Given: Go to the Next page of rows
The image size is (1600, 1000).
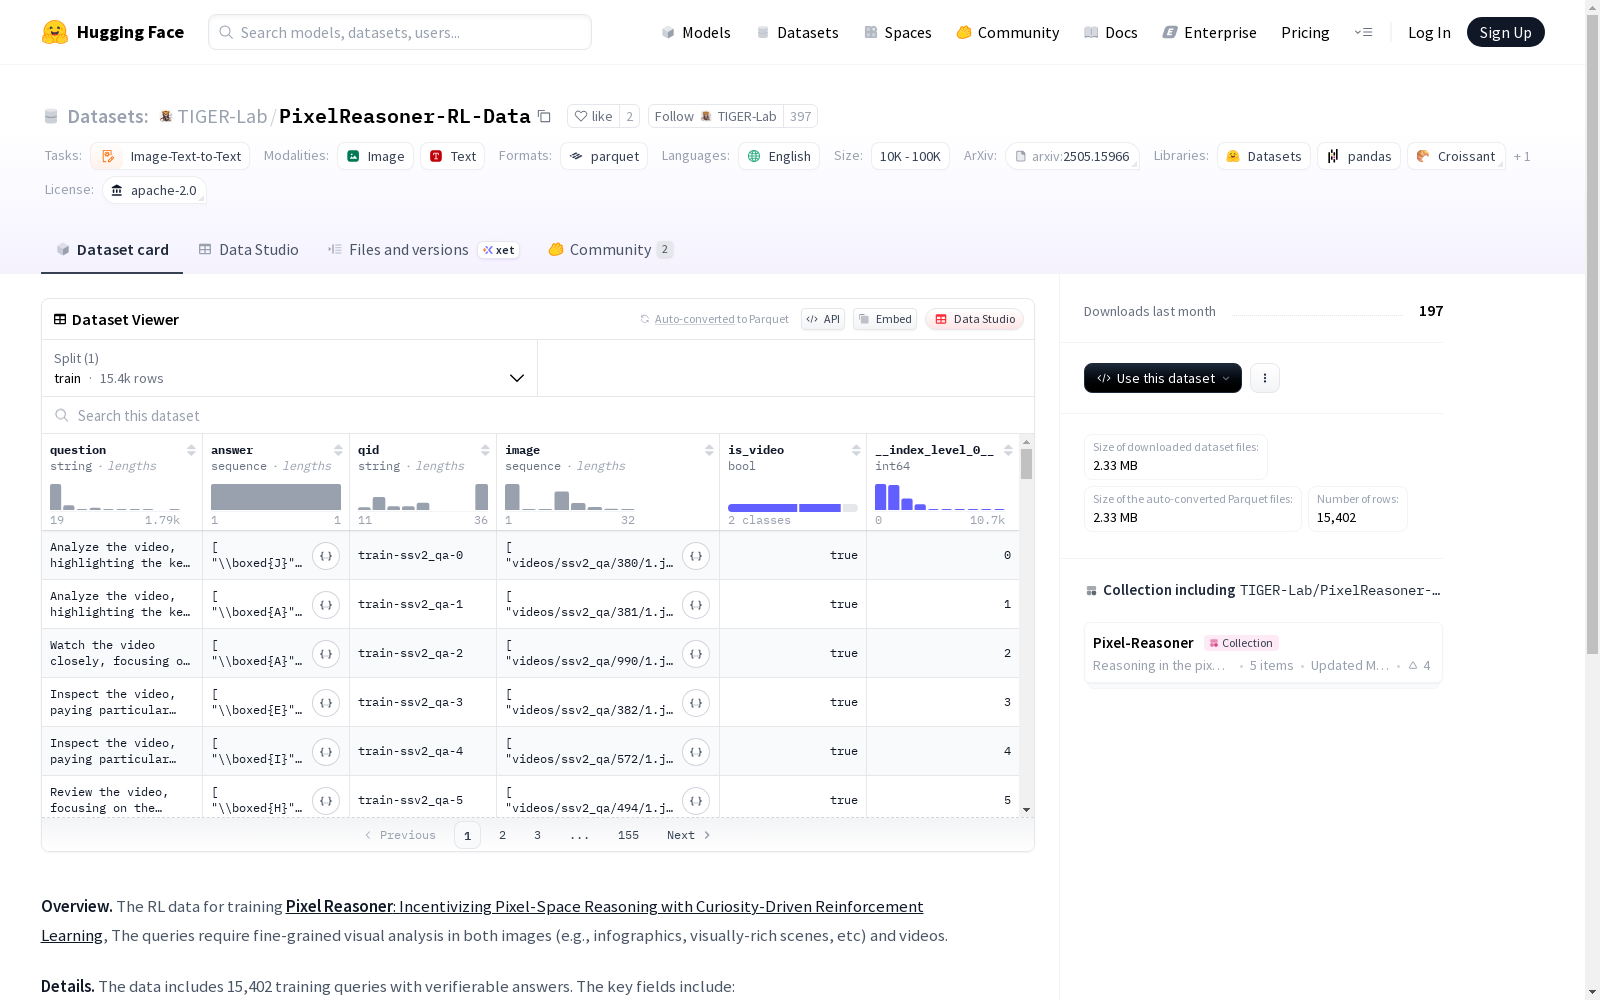Looking at the screenshot, I should 689,835.
